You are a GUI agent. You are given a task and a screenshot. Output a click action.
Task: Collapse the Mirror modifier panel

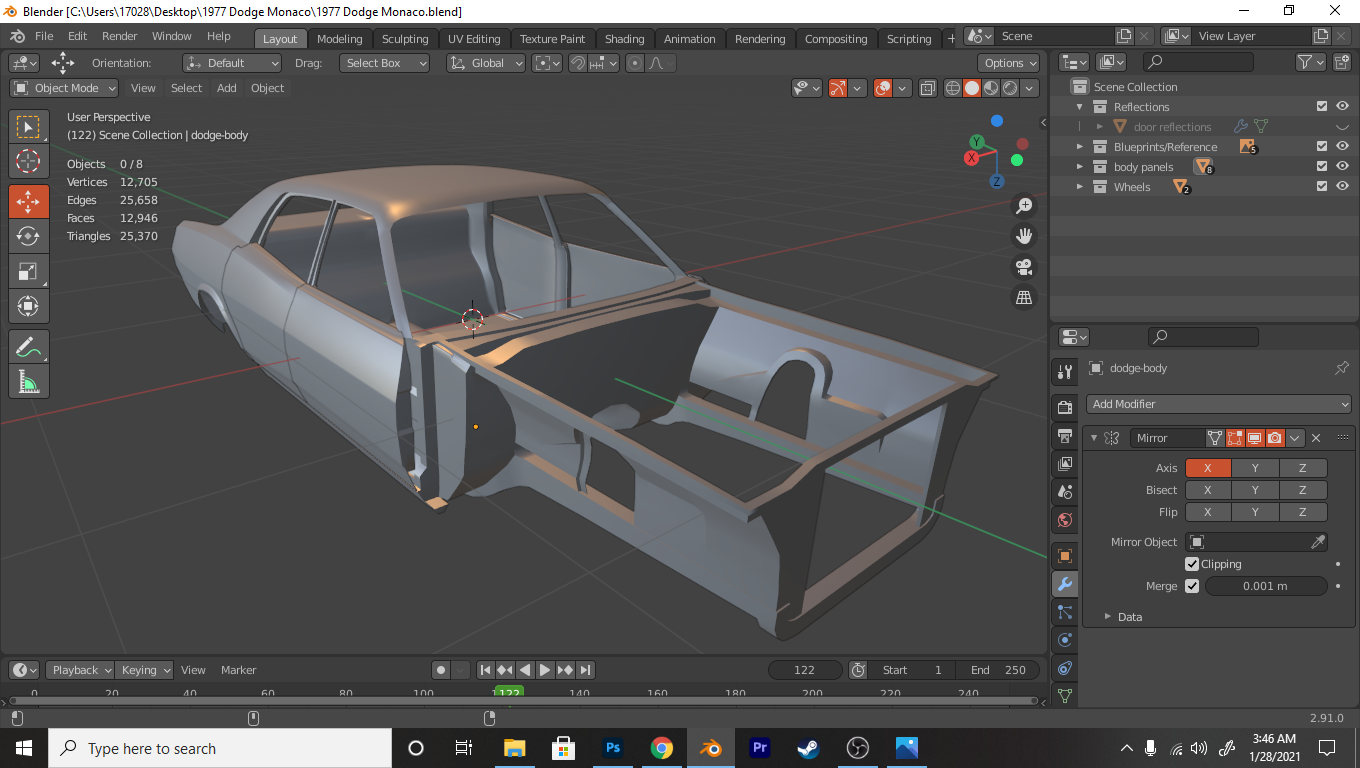[1094, 438]
